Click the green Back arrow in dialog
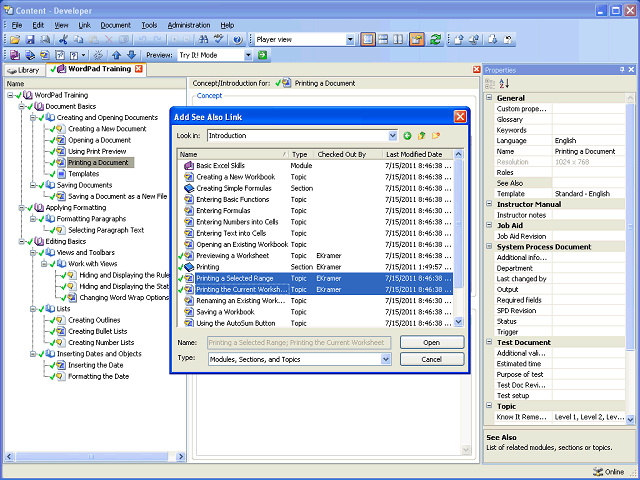The height and width of the screenshot is (480, 640). (407, 135)
